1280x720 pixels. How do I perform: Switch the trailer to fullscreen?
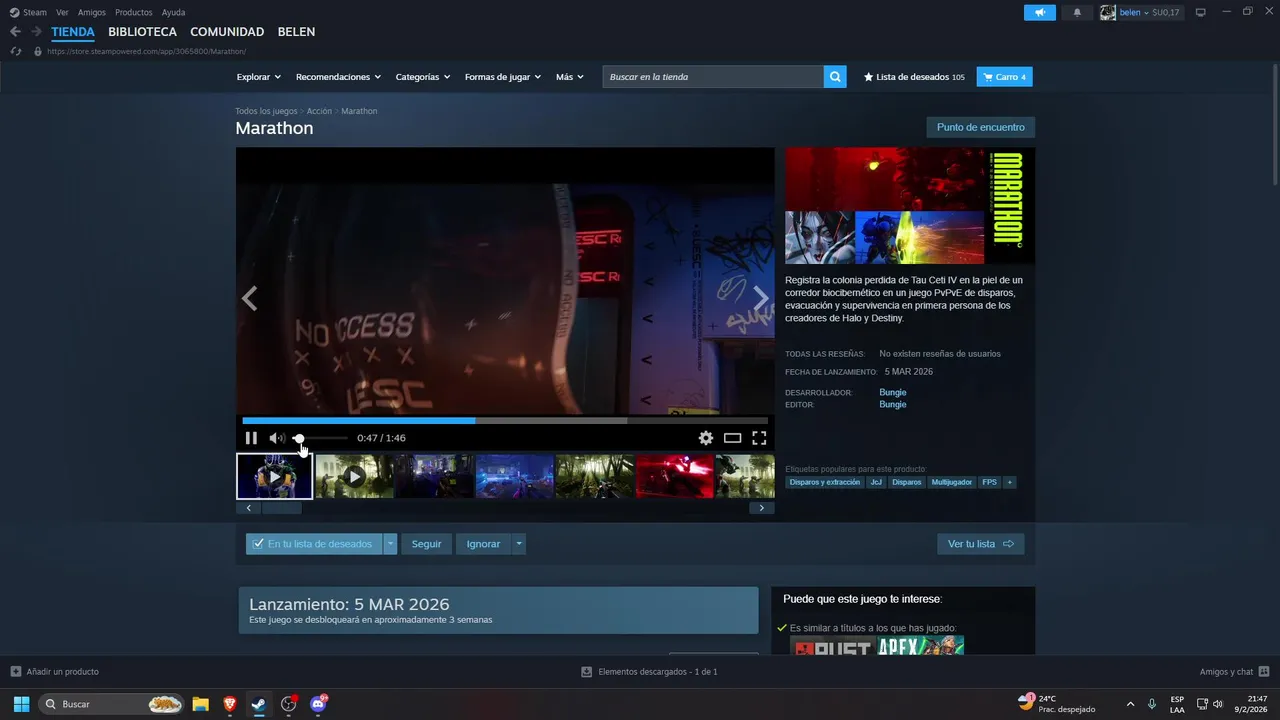point(759,438)
